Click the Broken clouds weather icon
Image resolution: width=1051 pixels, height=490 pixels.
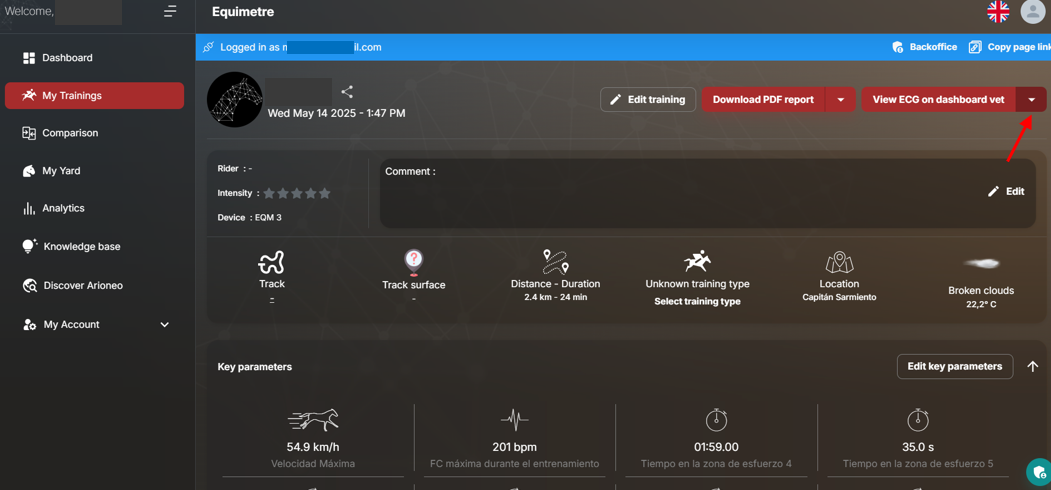pos(981,263)
